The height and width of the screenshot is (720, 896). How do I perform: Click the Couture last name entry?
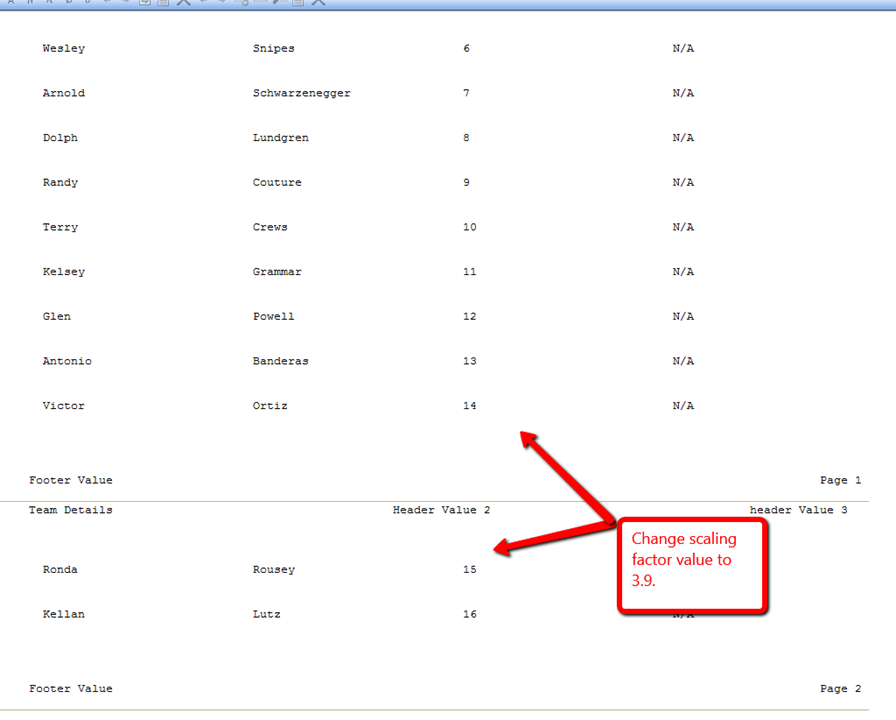(x=277, y=183)
